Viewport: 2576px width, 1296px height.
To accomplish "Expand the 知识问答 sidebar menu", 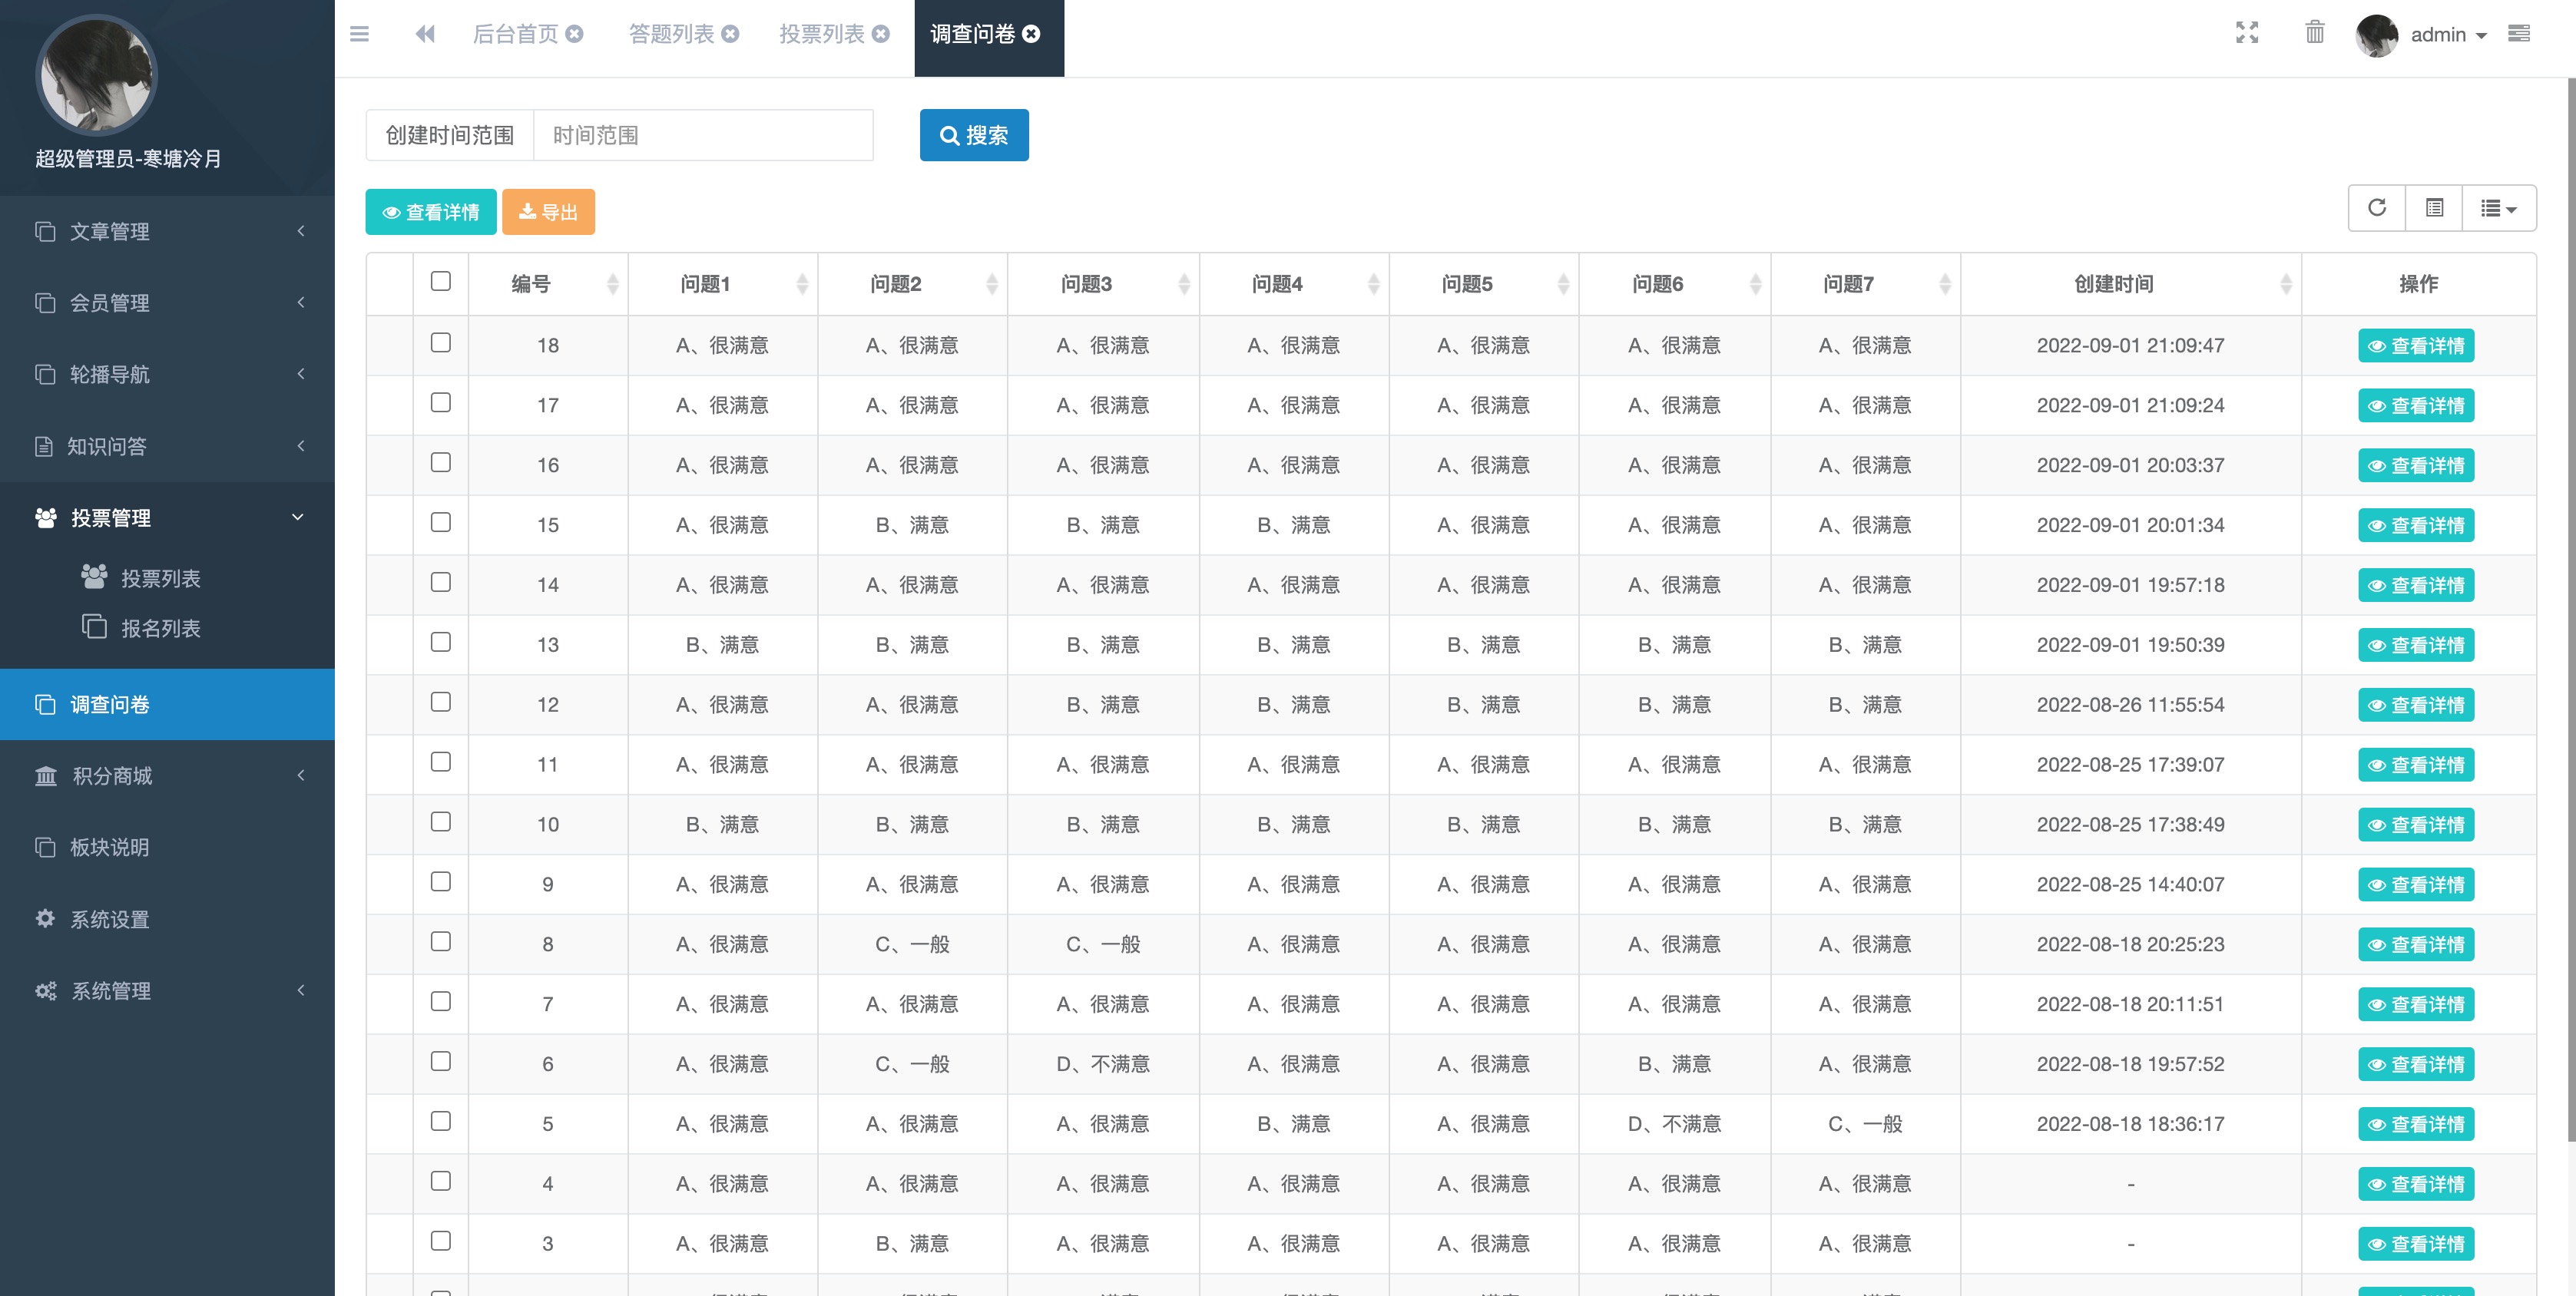I will 167,446.
